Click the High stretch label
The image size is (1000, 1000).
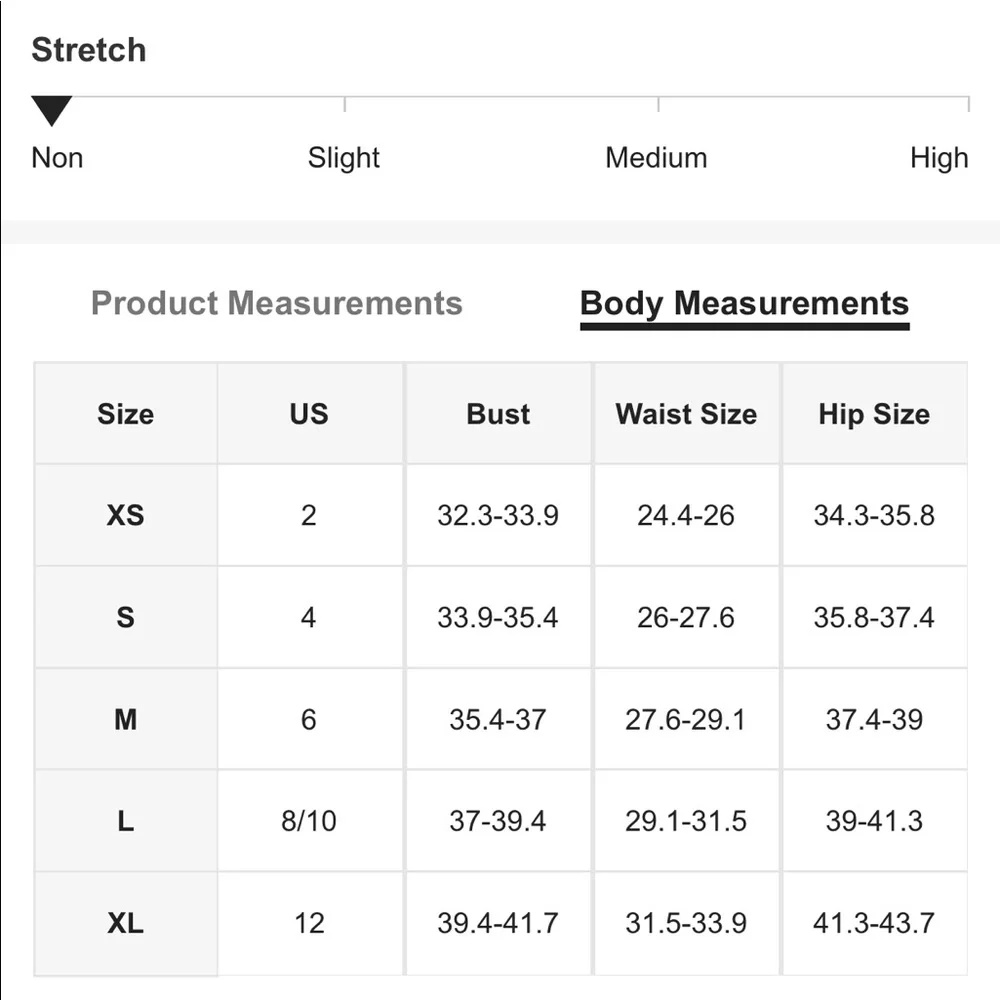[939, 158]
